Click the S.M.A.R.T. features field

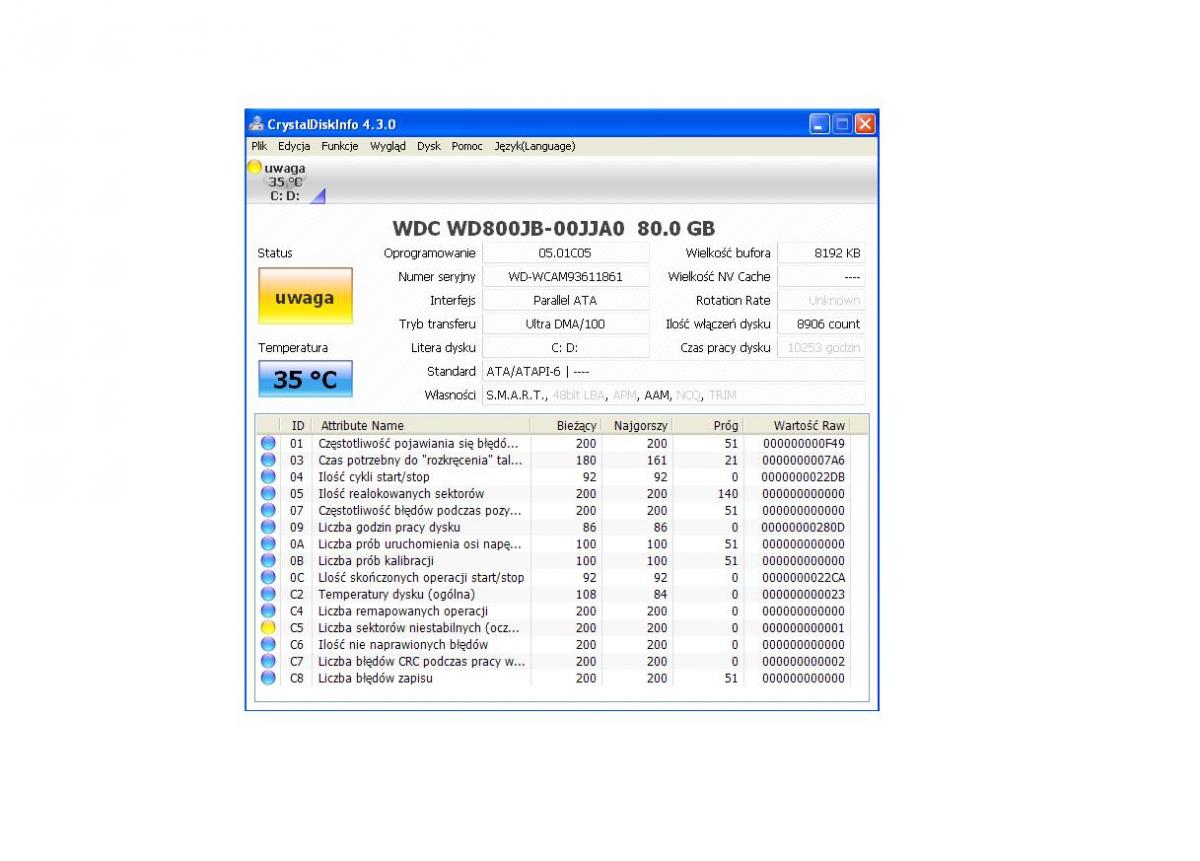click(x=673, y=395)
